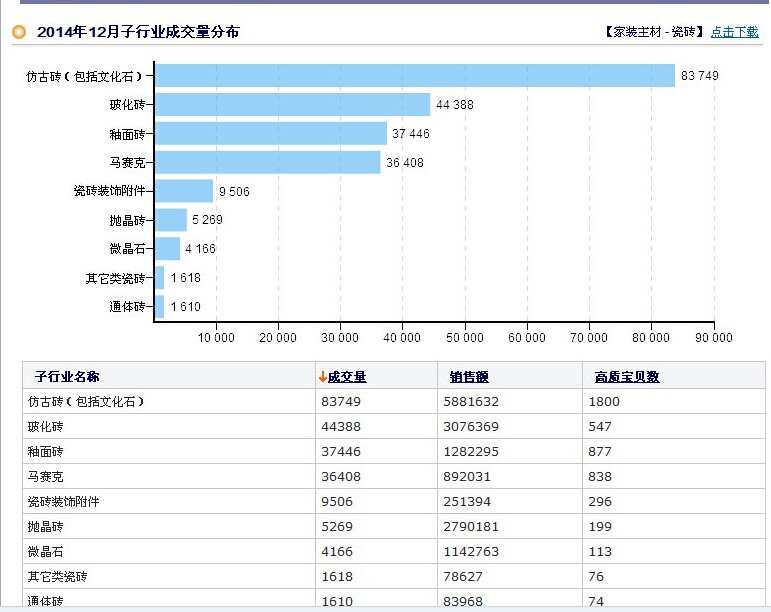Click the 2014年12月子行业成交量分布 title
Screen dimensions: 771x612
click(x=138, y=32)
